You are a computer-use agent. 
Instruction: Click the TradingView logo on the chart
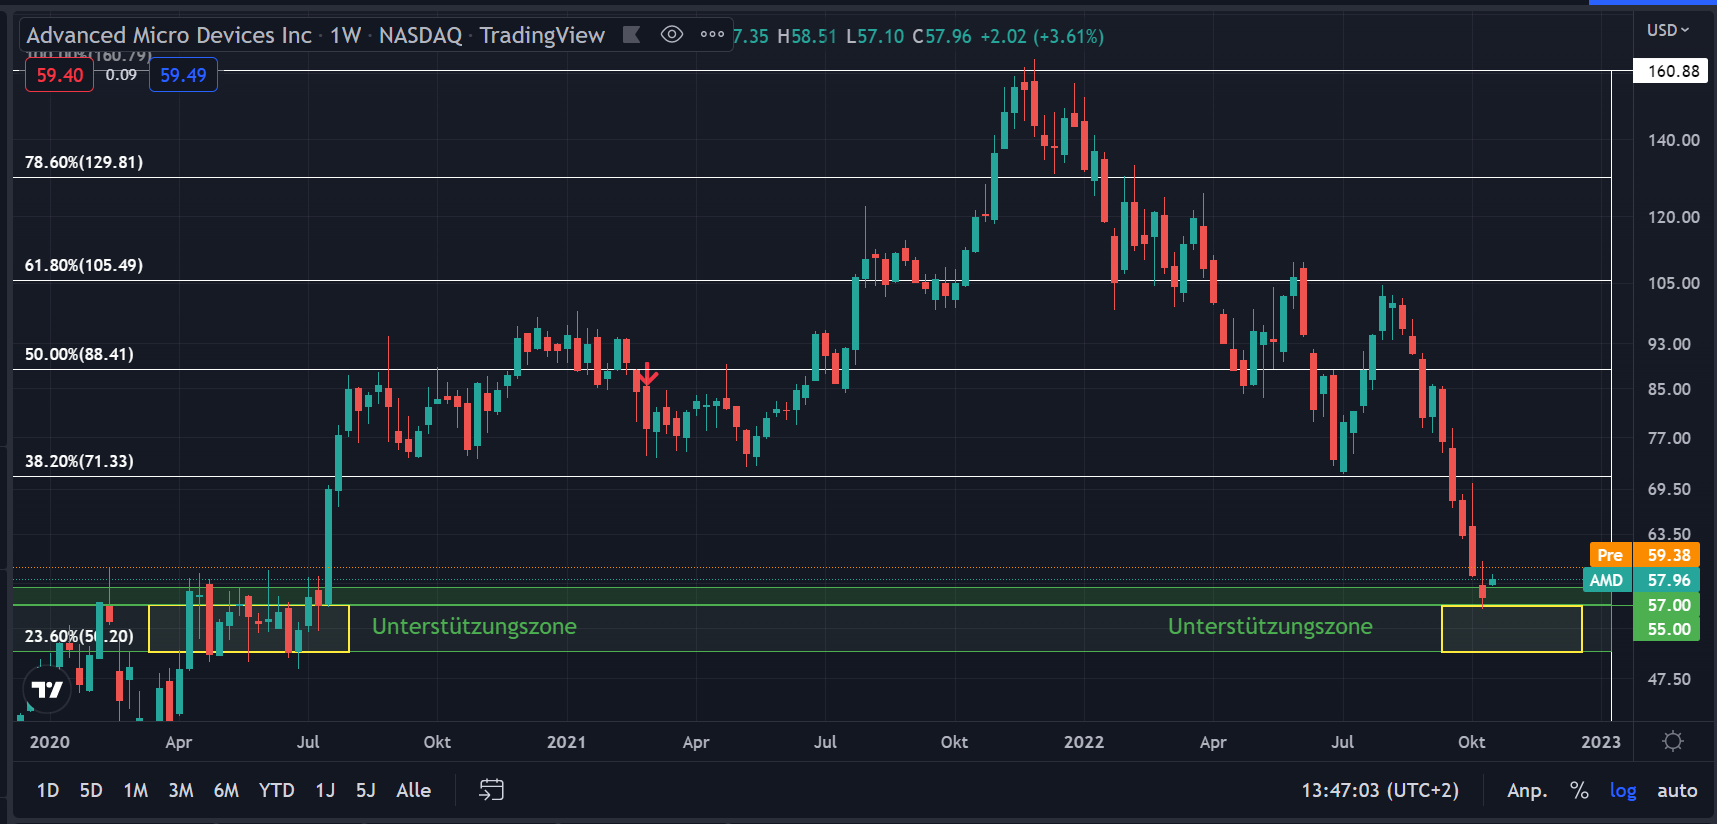click(47, 689)
